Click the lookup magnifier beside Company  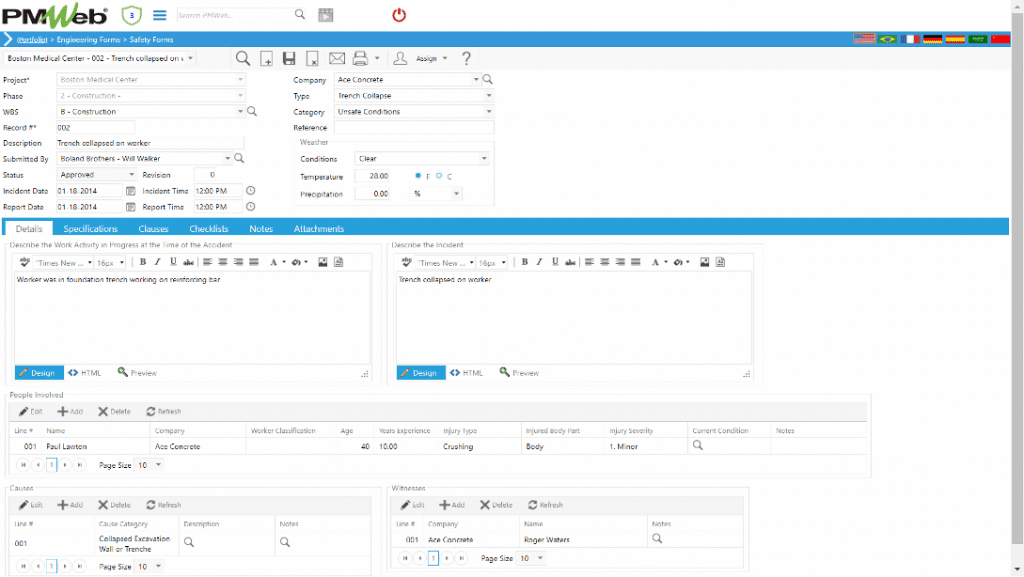[x=487, y=79]
